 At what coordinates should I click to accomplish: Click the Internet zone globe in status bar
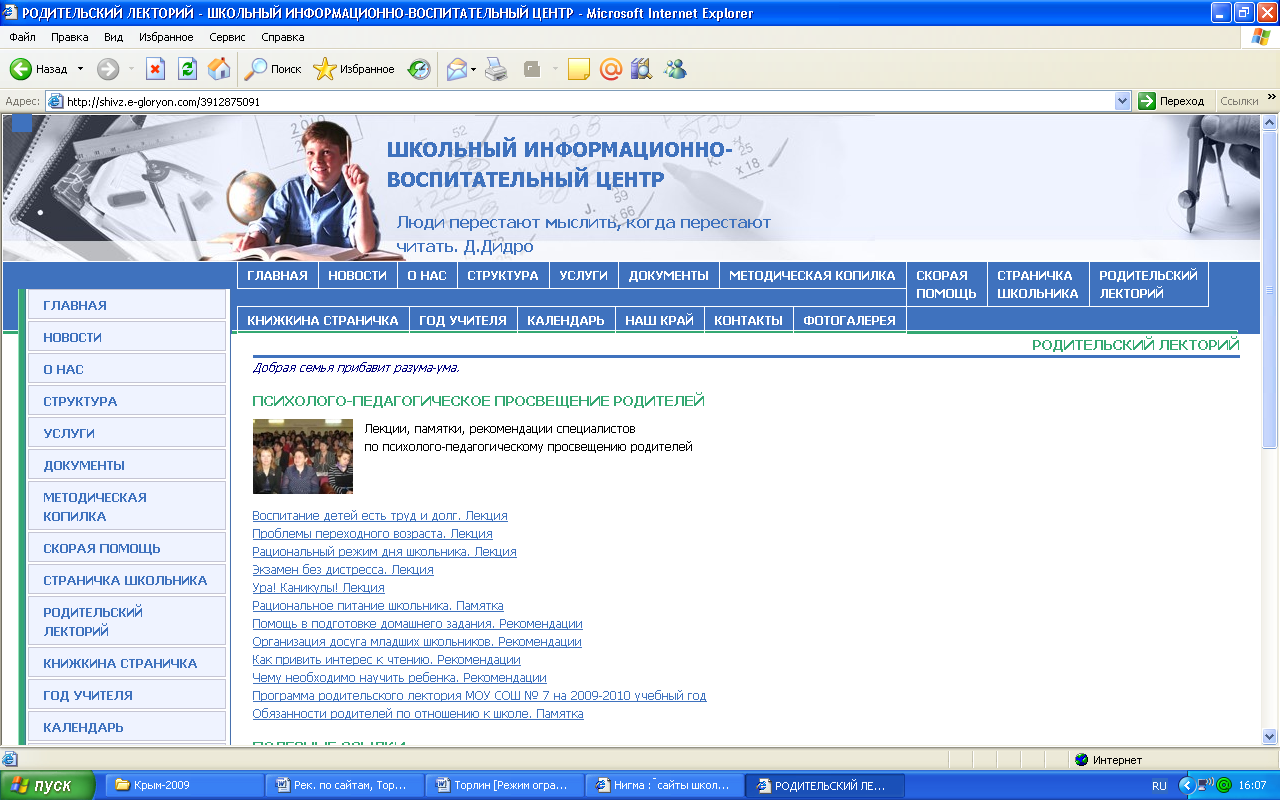tap(1081, 760)
